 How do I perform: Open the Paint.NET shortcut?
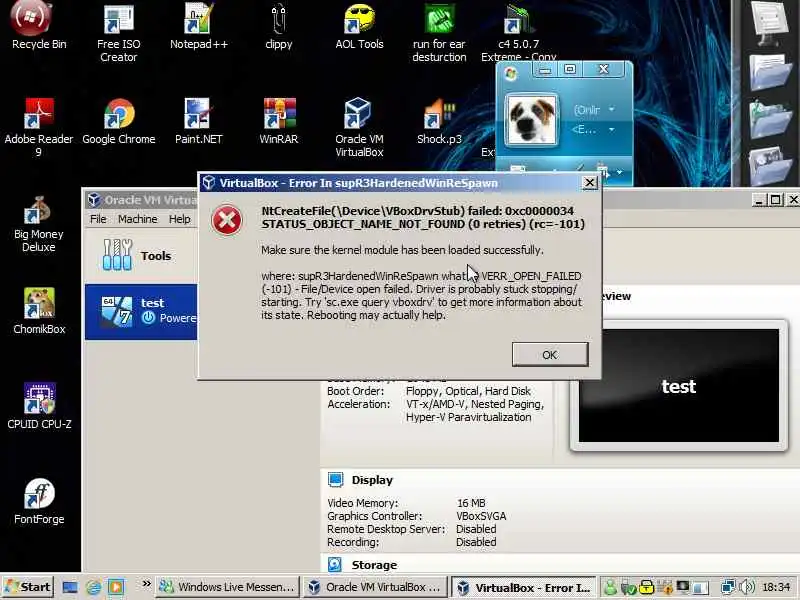[x=198, y=120]
